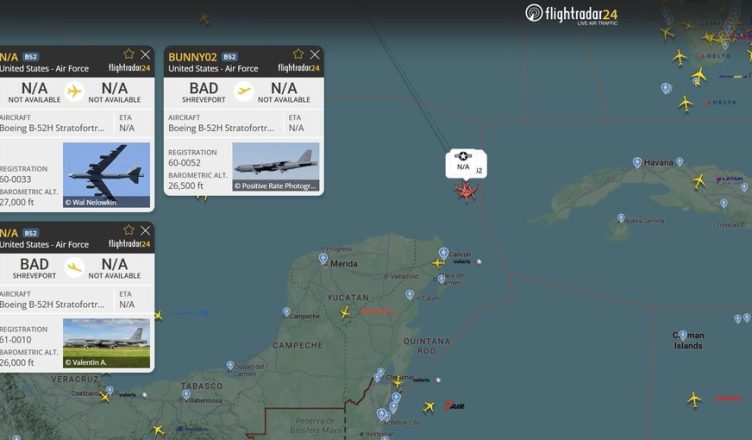This screenshot has width=752, height=440.
Task: Toggle favorite star on 61-0010 card
Action: [x=129, y=230]
